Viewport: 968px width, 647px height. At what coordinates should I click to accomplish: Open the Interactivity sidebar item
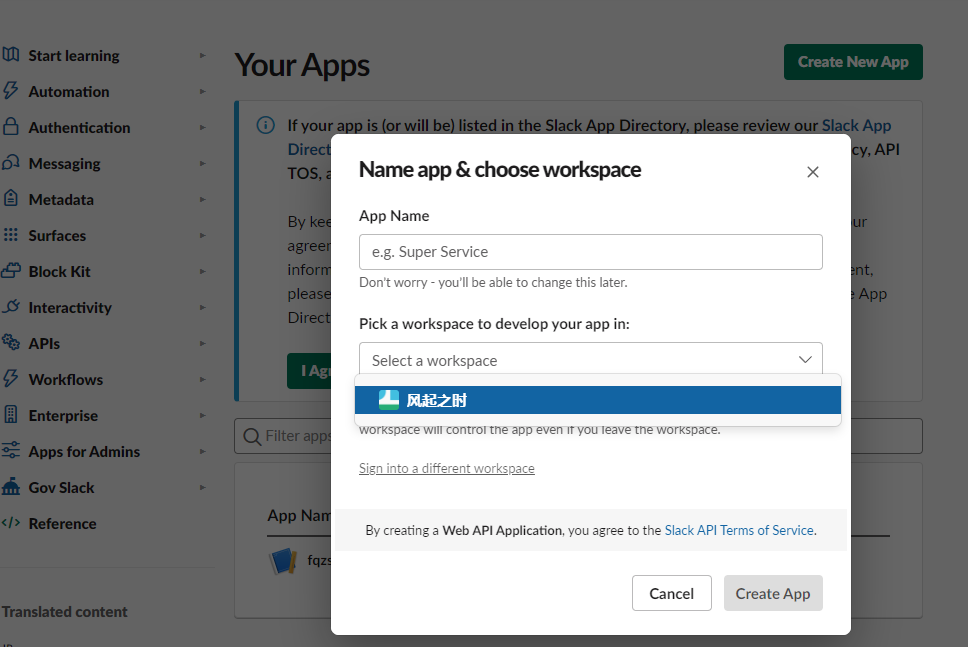(x=70, y=307)
